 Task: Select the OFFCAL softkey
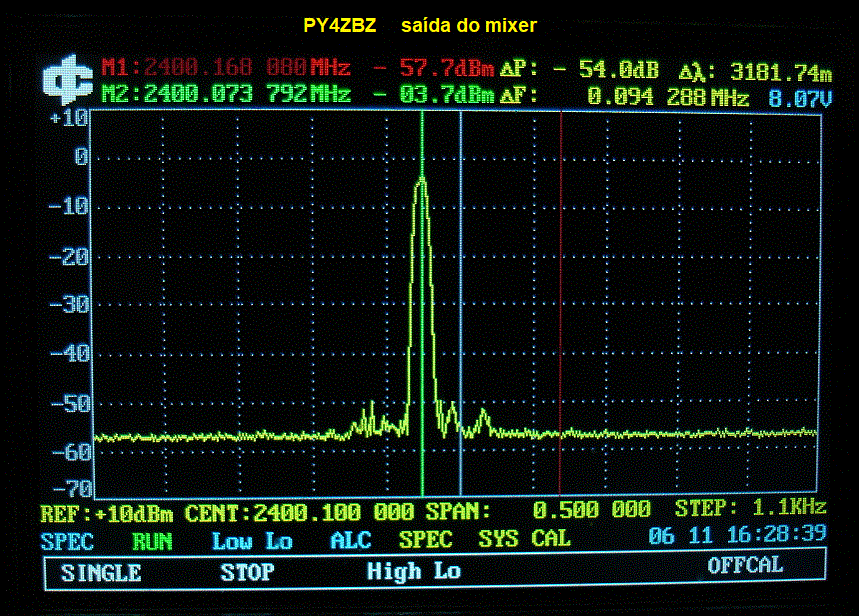745,565
